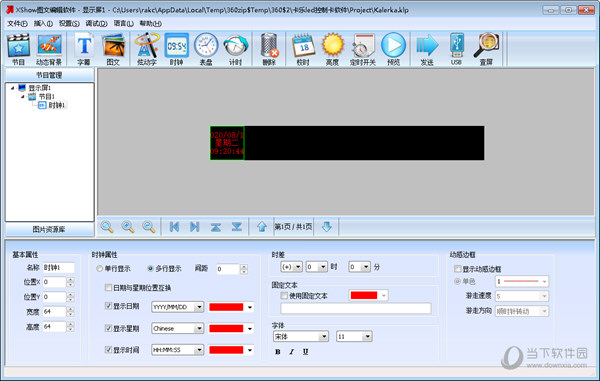Viewport: 600px width, 381px height.
Task: Check 日期与星期位置互换 option
Action: [138, 288]
